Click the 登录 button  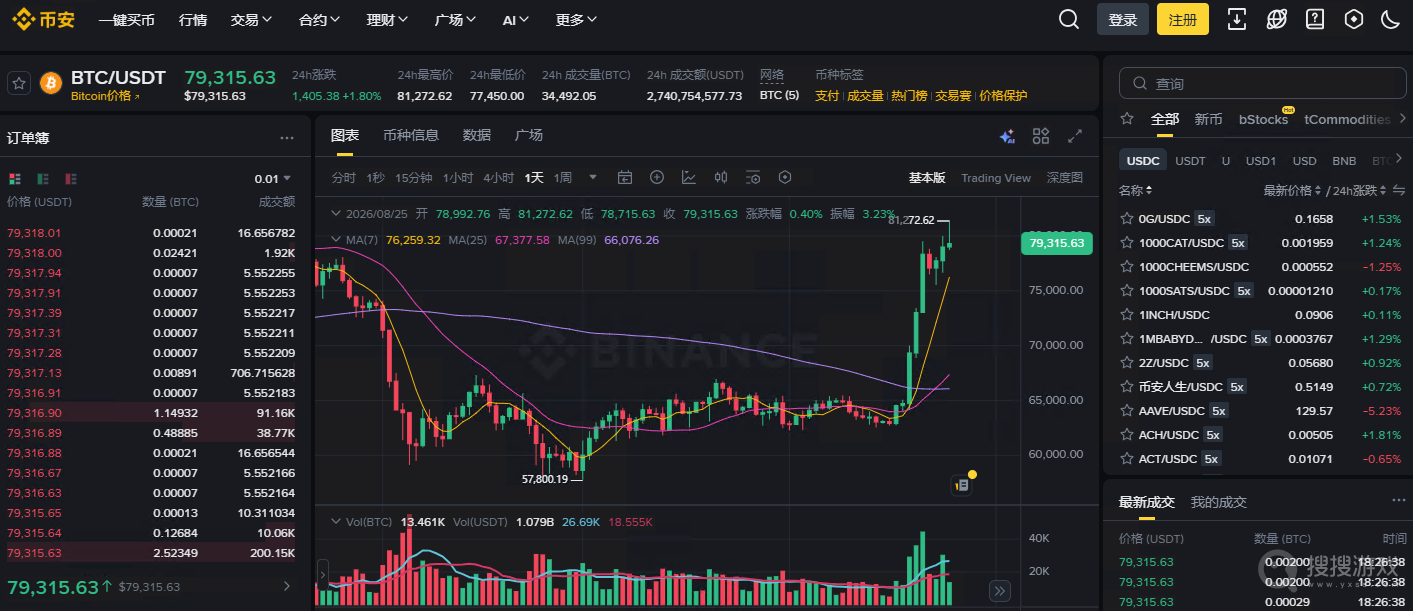point(1123,20)
